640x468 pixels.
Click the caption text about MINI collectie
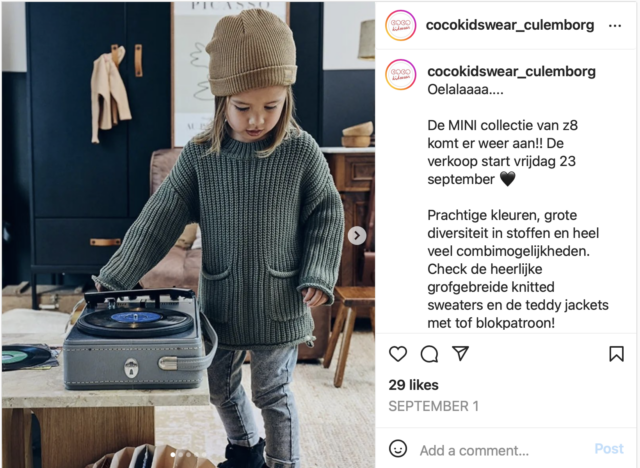point(502,152)
